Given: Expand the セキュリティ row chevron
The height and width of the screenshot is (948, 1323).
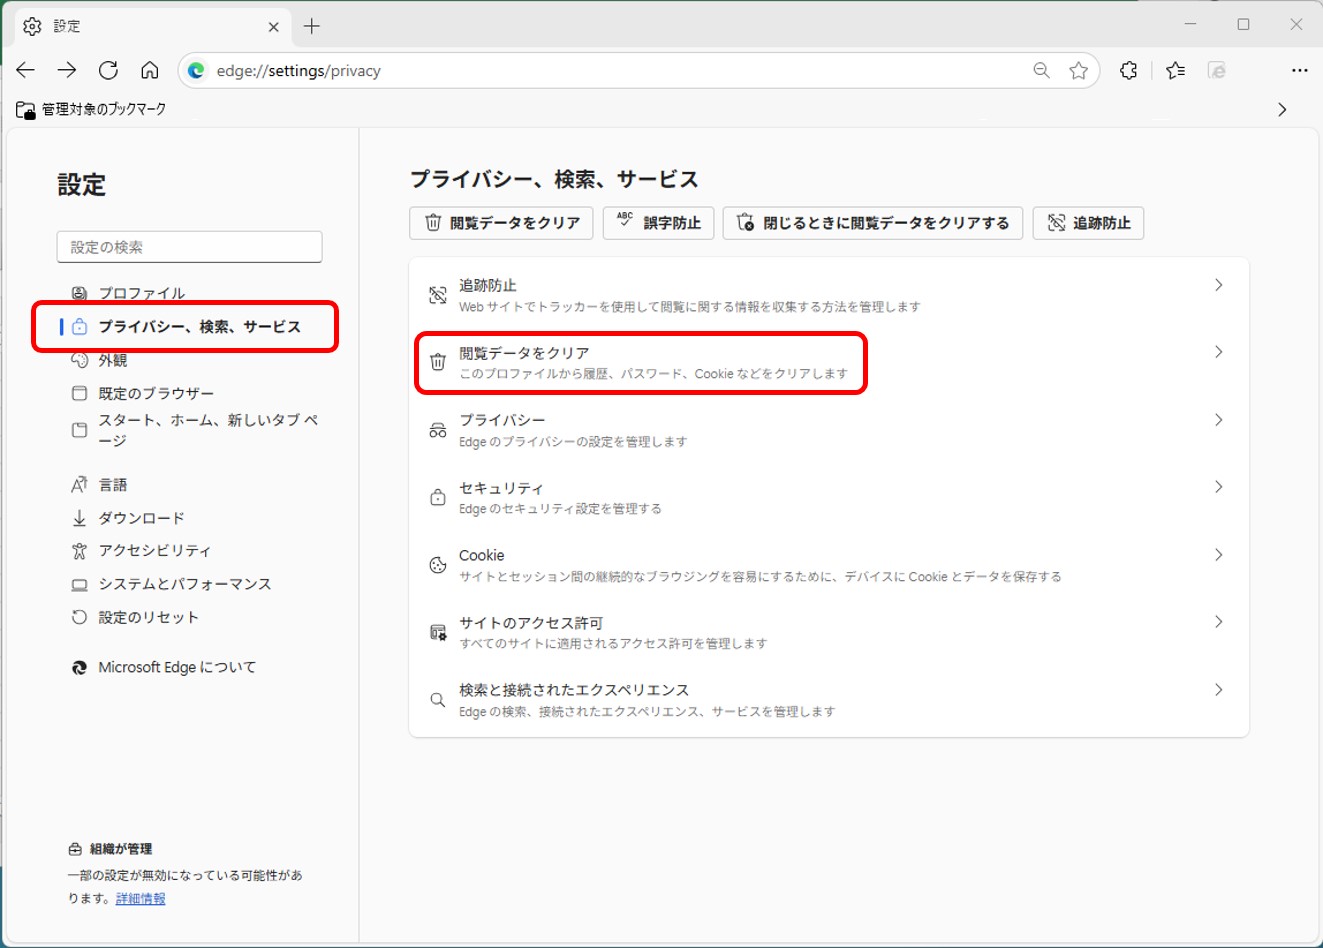Looking at the screenshot, I should 1218,487.
